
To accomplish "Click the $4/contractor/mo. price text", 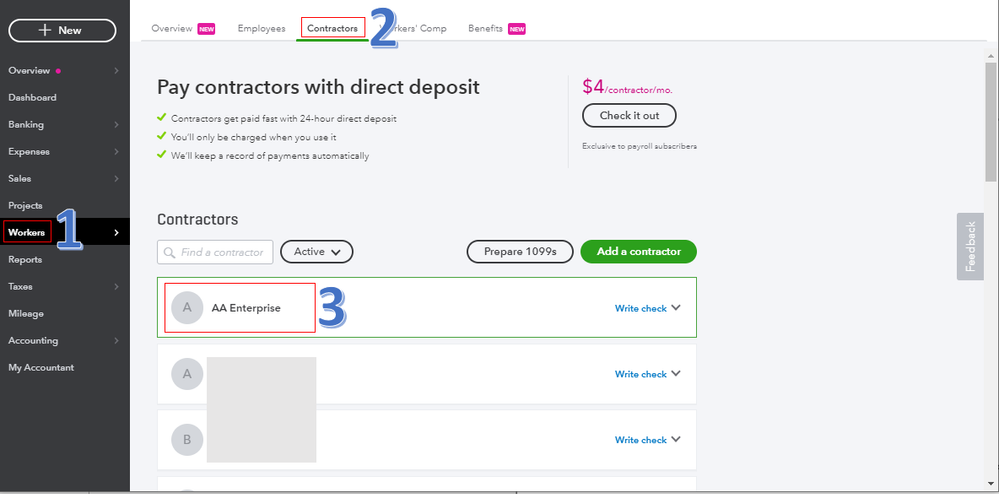I will coord(627,87).
